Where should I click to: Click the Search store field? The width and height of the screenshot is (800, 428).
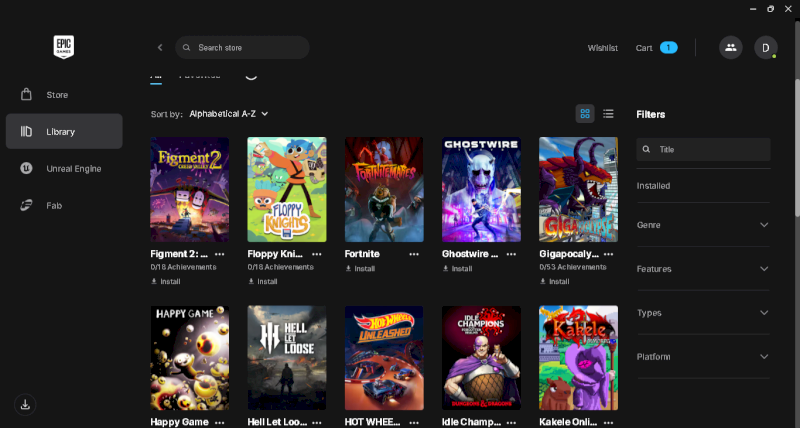click(250, 47)
